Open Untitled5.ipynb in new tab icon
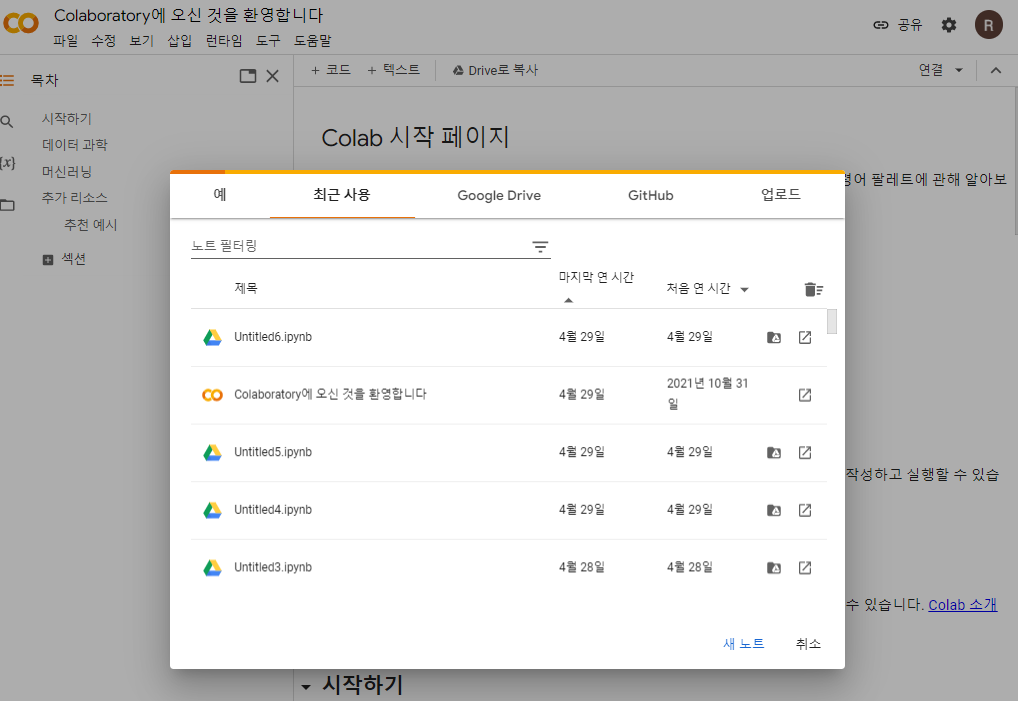1018x701 pixels. pyautogui.click(x=805, y=452)
